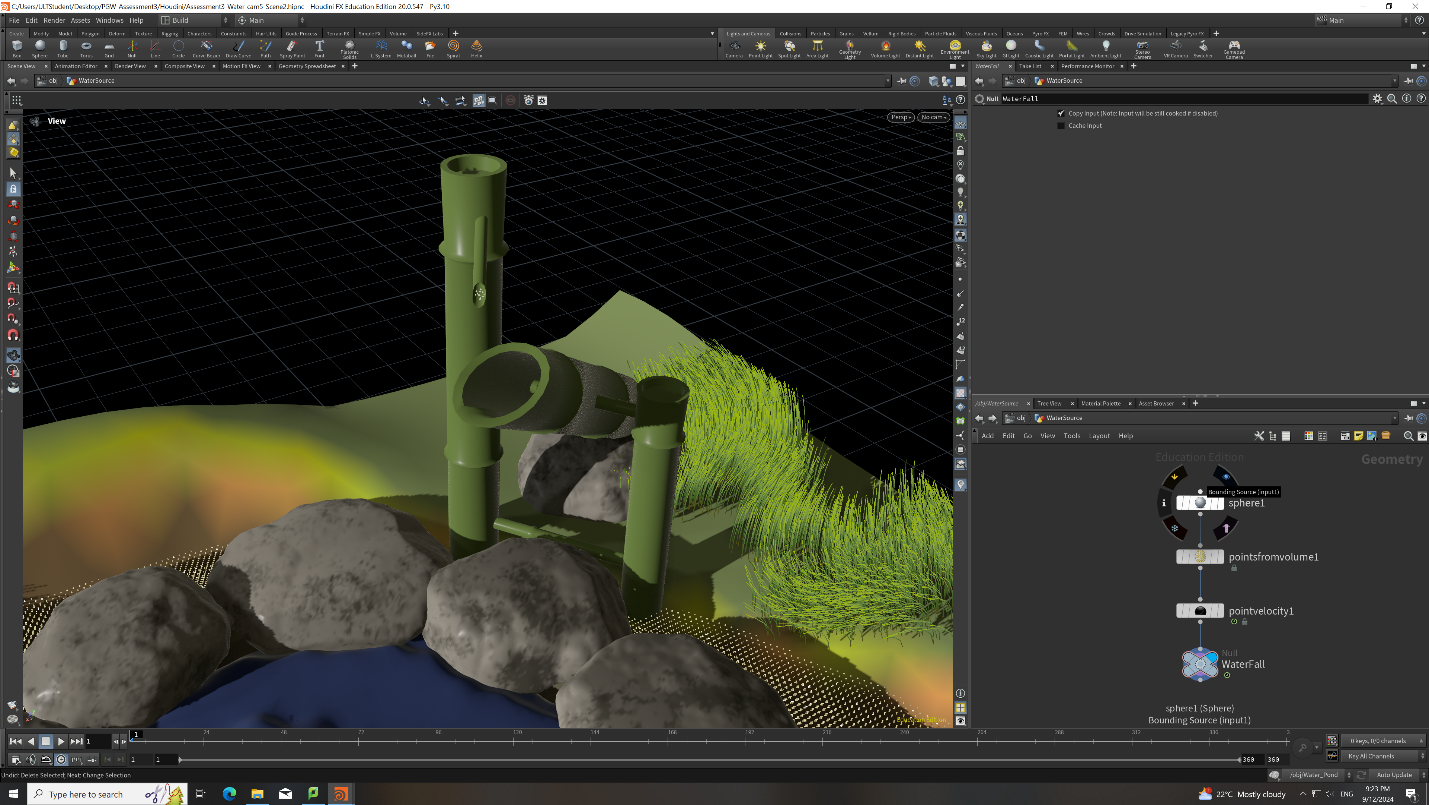This screenshot has height=805, width=1429.
Task: Open the network editor search magnifier
Action: click(x=1409, y=436)
